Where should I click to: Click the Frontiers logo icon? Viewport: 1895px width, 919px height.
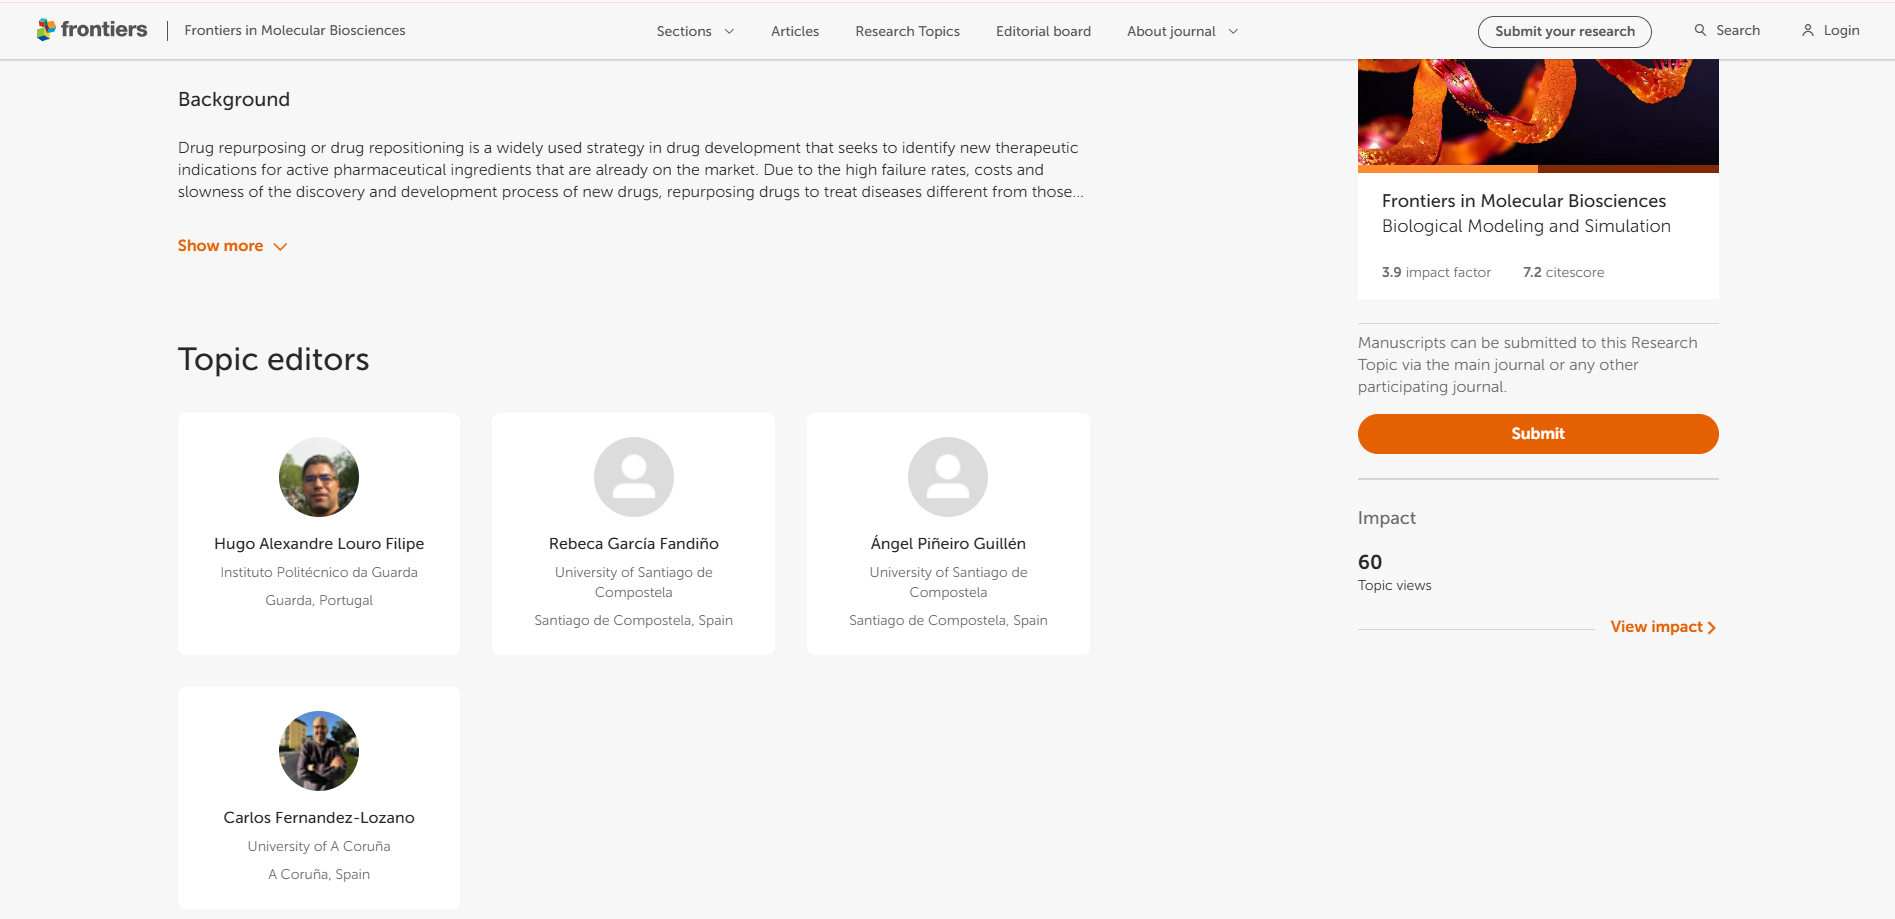point(46,30)
